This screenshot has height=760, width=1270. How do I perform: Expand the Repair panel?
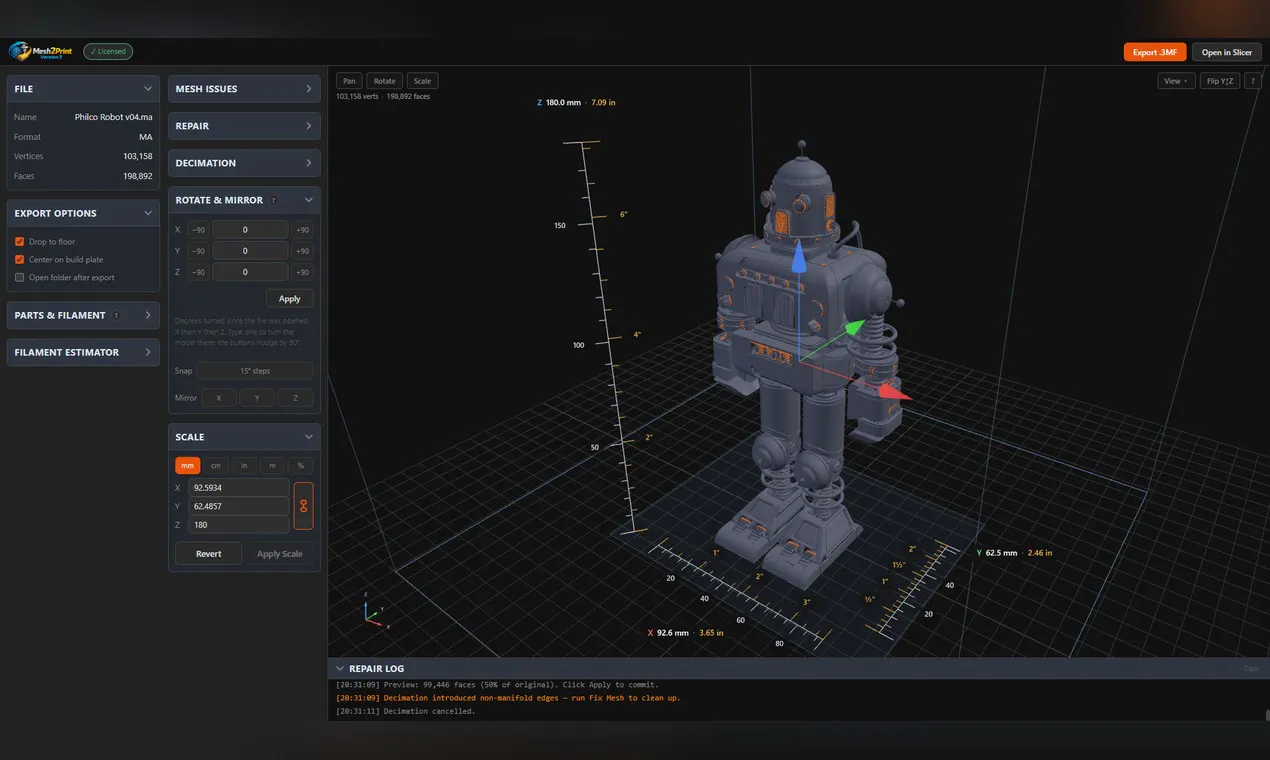tap(244, 126)
